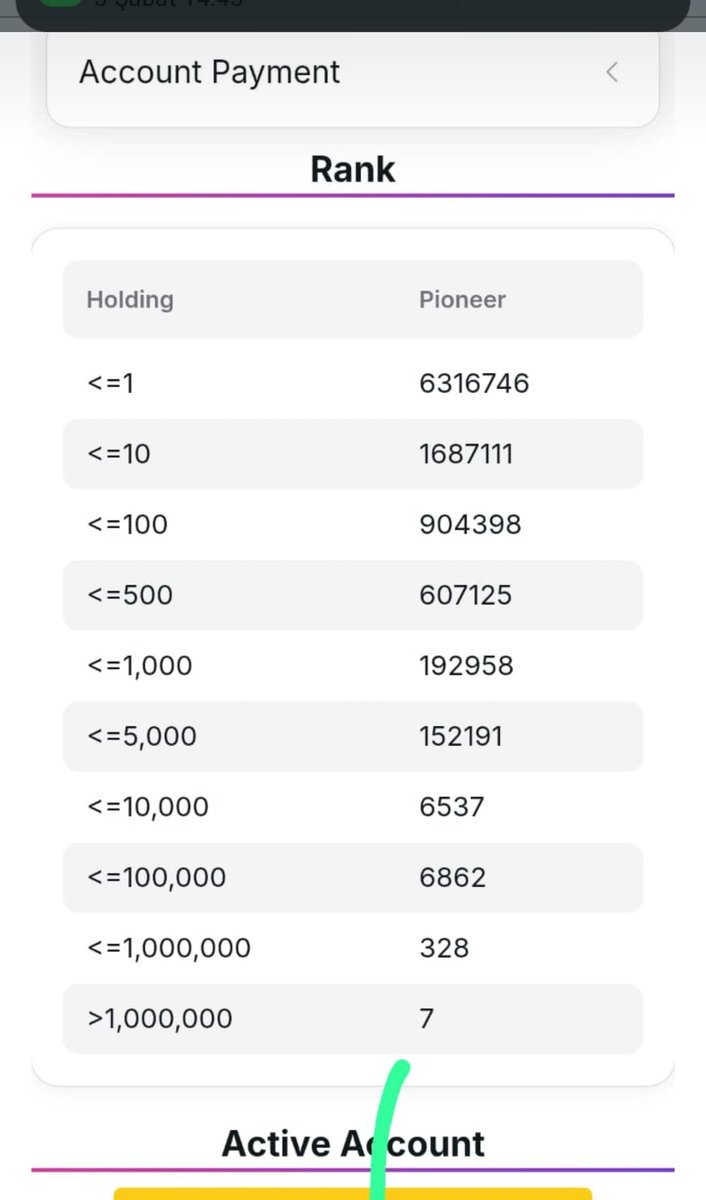Tap the Rank section heading
The height and width of the screenshot is (1200, 706).
353,169
